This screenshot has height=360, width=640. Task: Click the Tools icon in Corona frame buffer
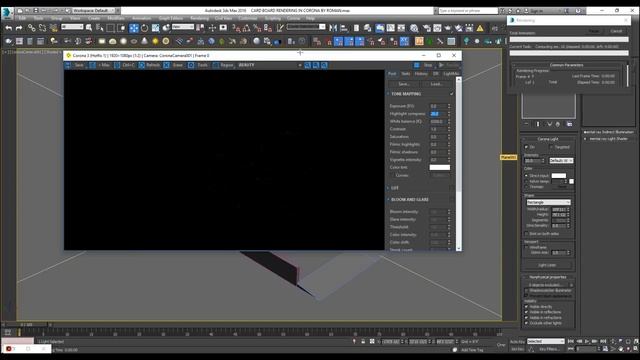pos(191,65)
